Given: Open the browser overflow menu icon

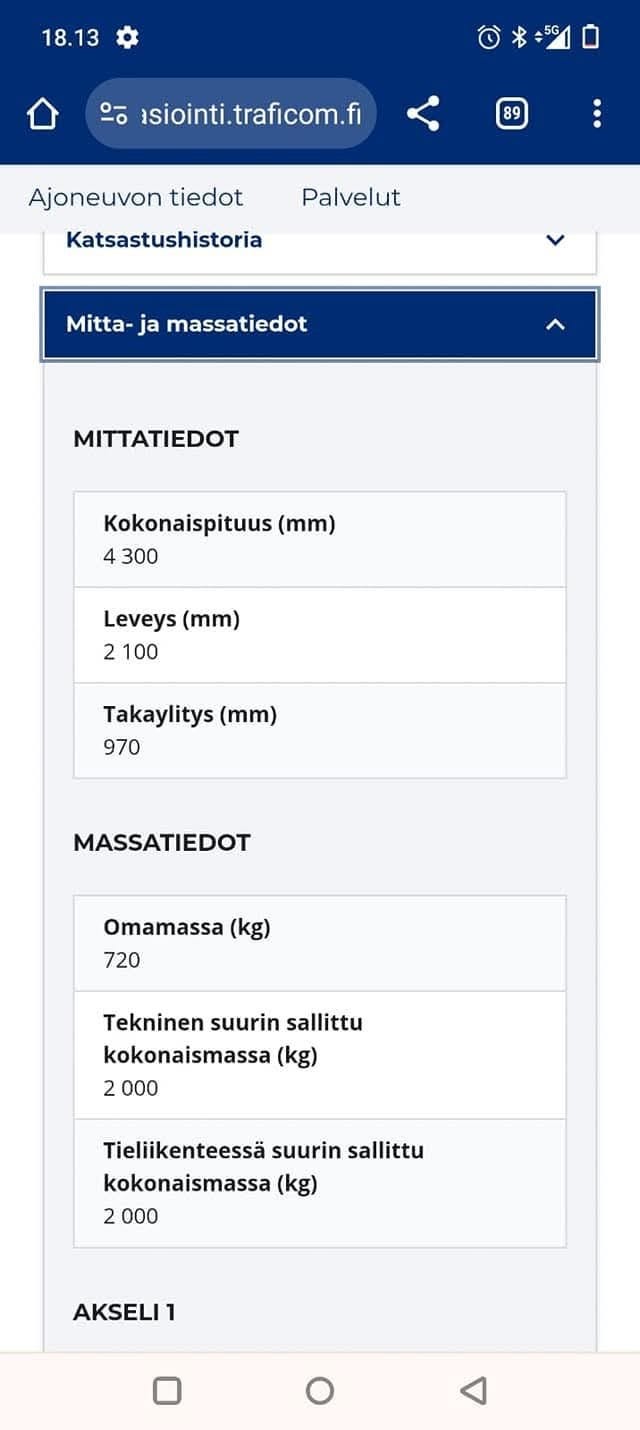Looking at the screenshot, I should [596, 113].
